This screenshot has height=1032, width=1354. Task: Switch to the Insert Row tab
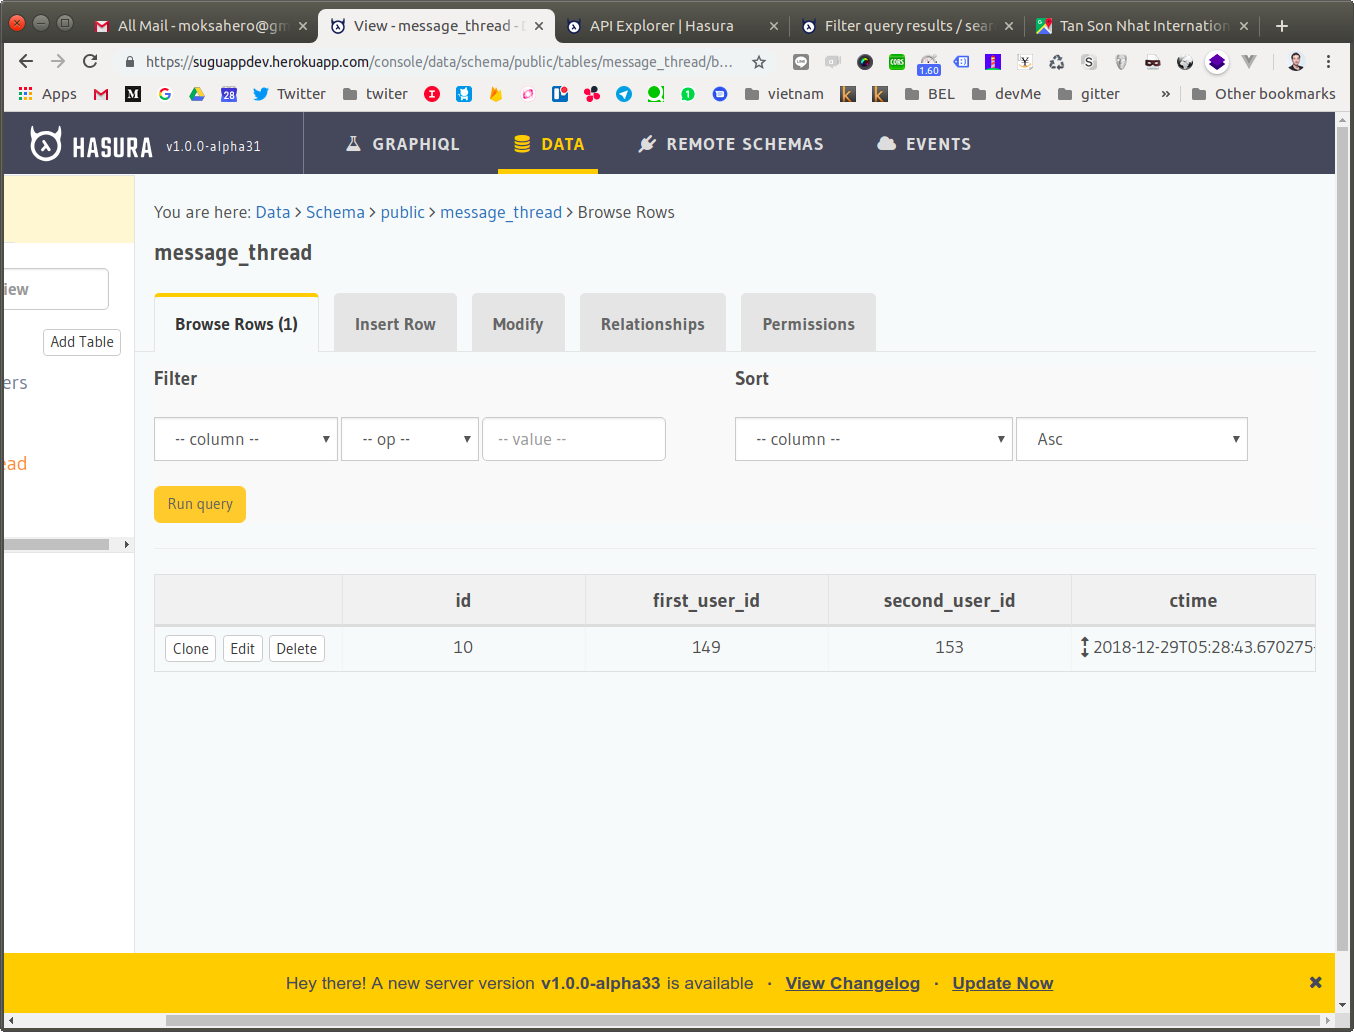395,322
